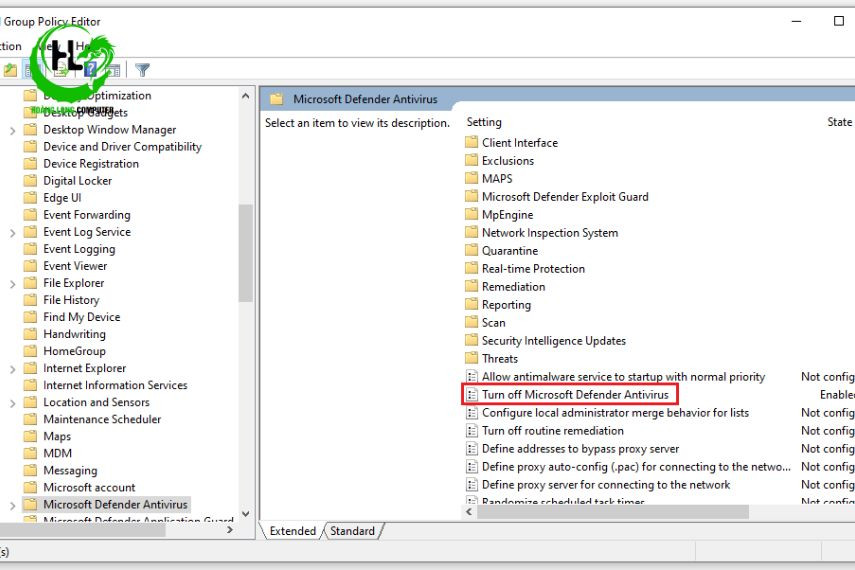Select Event Viewer in the tree
The width and height of the screenshot is (855, 570).
(75, 266)
